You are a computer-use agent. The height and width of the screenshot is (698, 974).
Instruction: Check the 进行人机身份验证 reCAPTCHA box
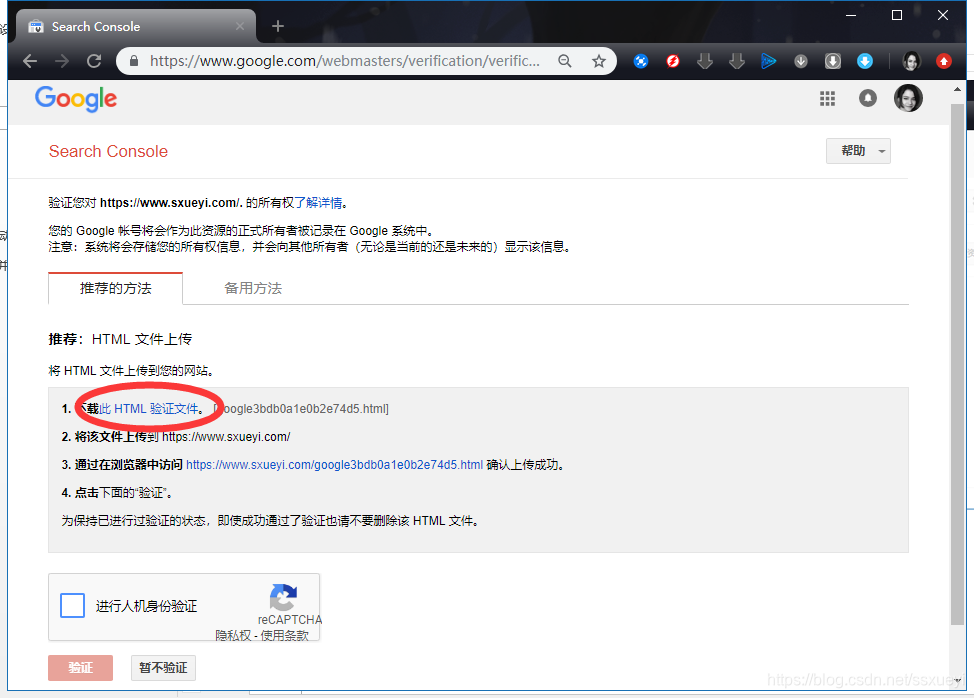click(73, 605)
